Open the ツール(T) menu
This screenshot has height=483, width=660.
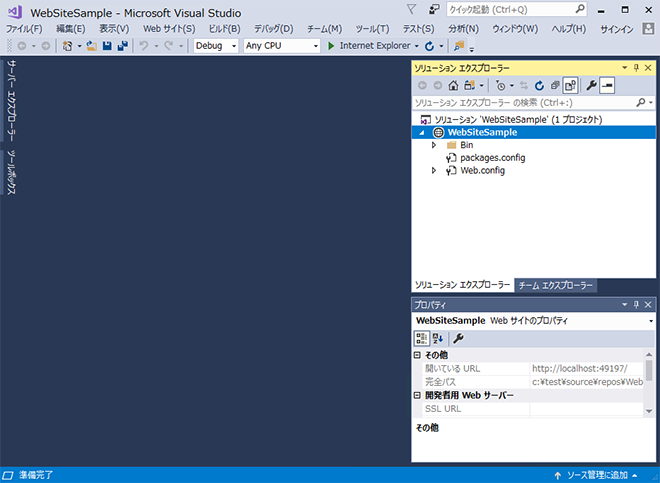coord(372,29)
